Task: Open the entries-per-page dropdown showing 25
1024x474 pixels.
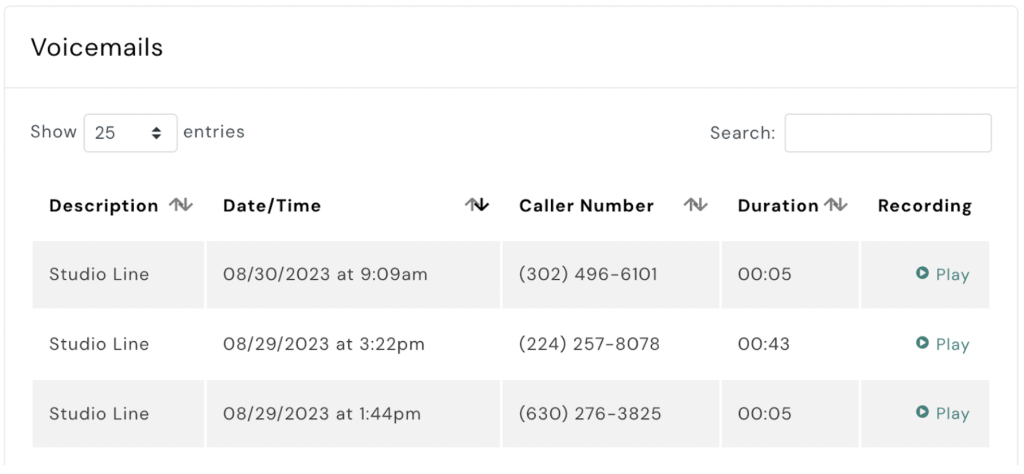Action: click(x=130, y=133)
